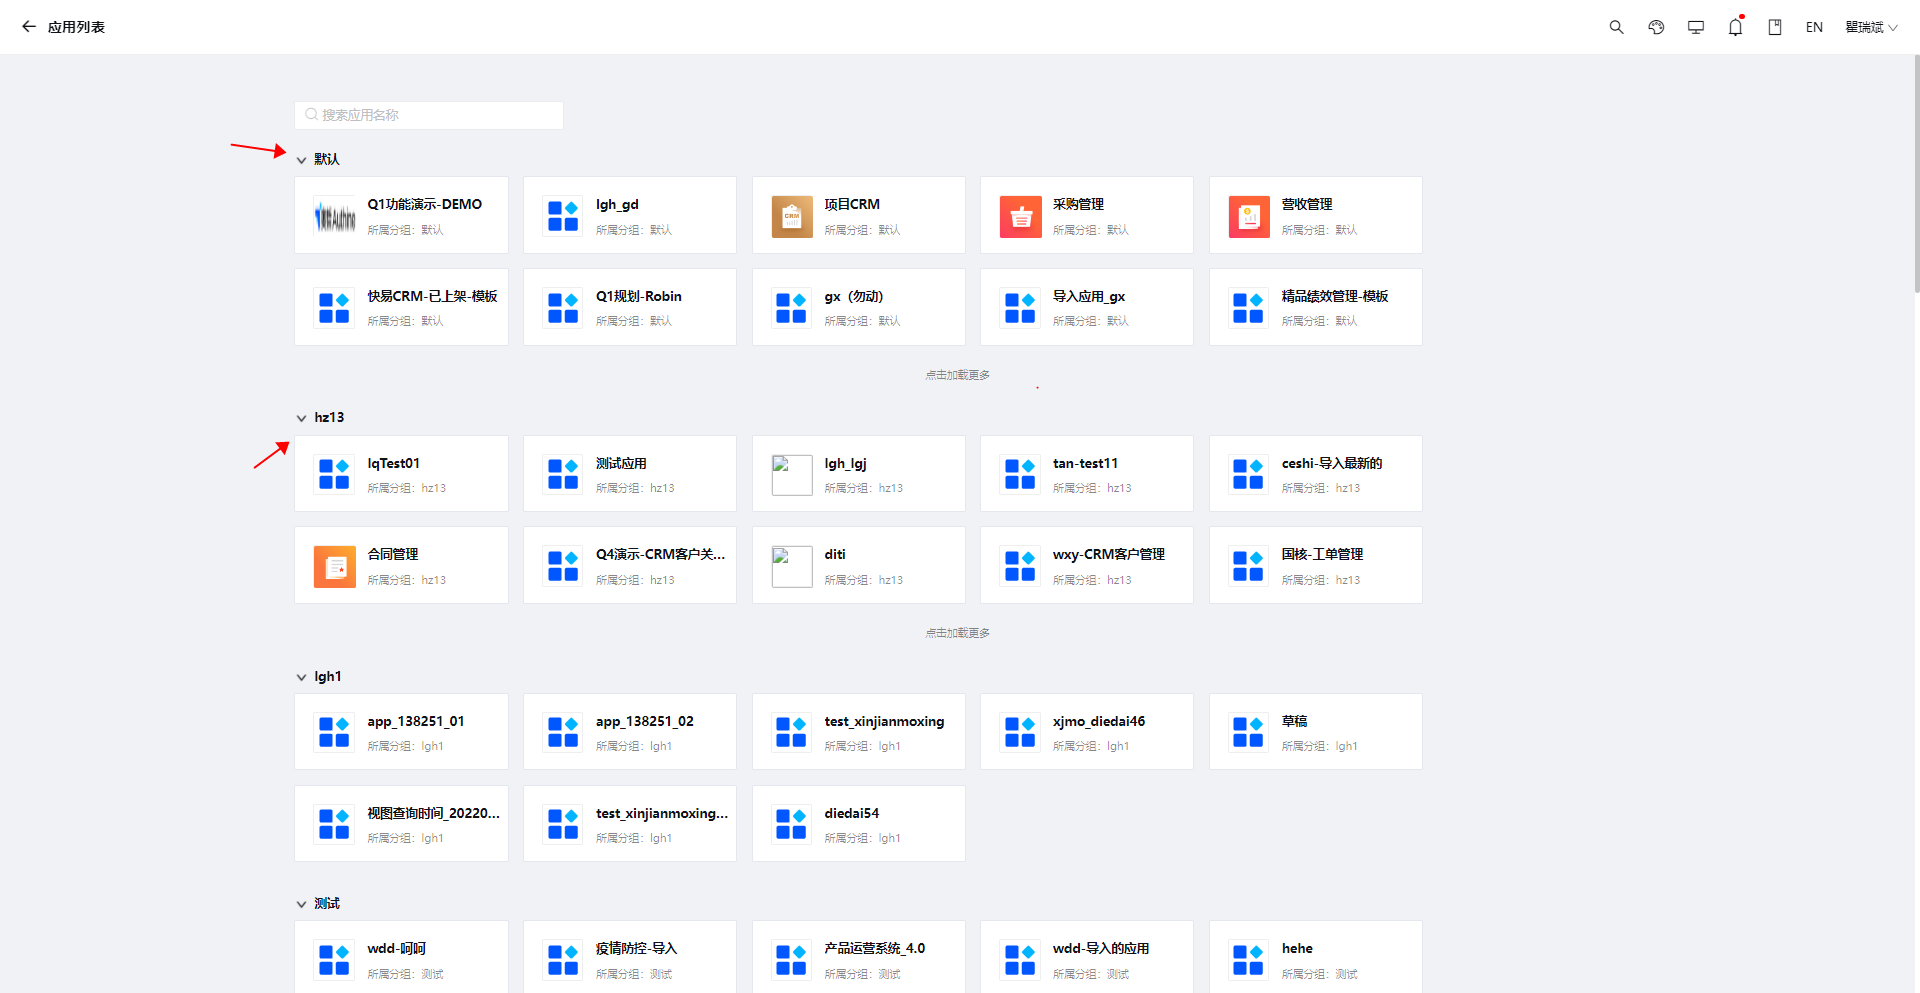
Task: Switch language to EN
Action: click(1814, 27)
